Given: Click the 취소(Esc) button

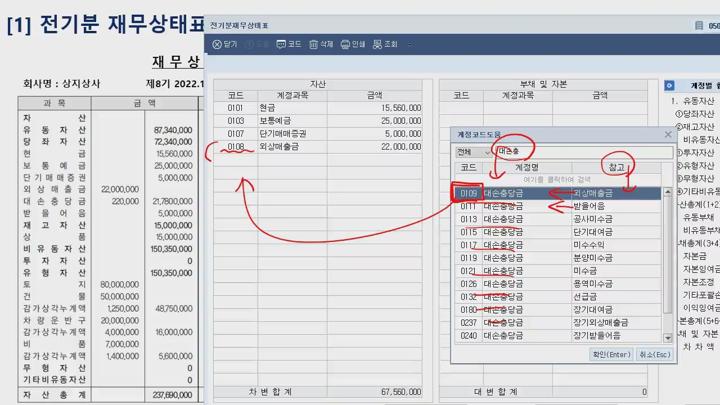Looking at the screenshot, I should [x=655, y=354].
